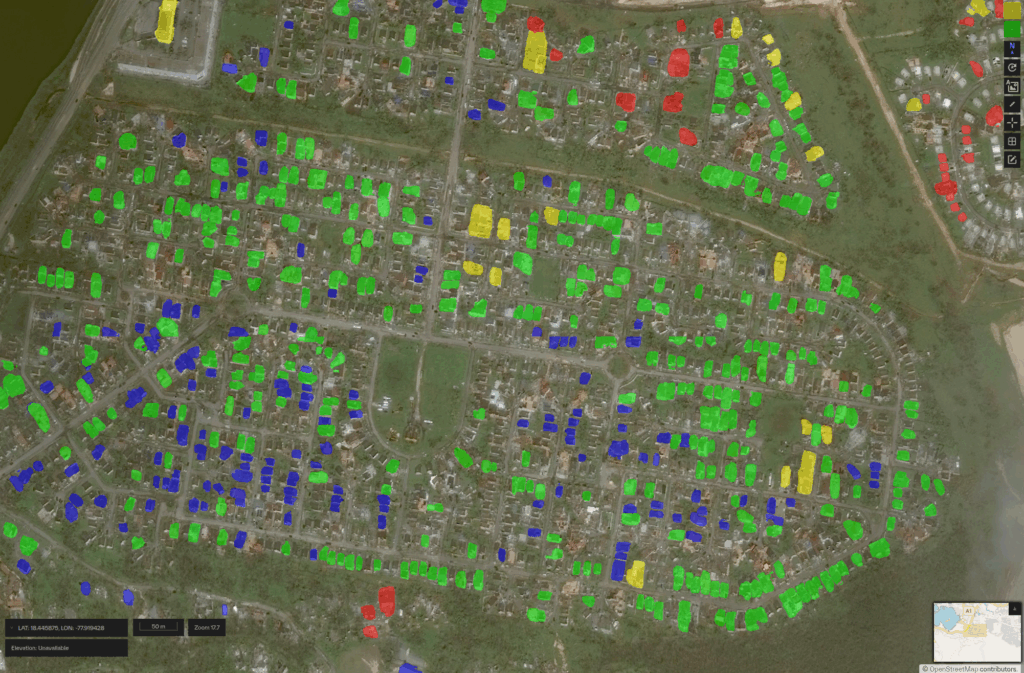
Task: Click the blue lake area in minimap
Action: [x=948, y=620]
